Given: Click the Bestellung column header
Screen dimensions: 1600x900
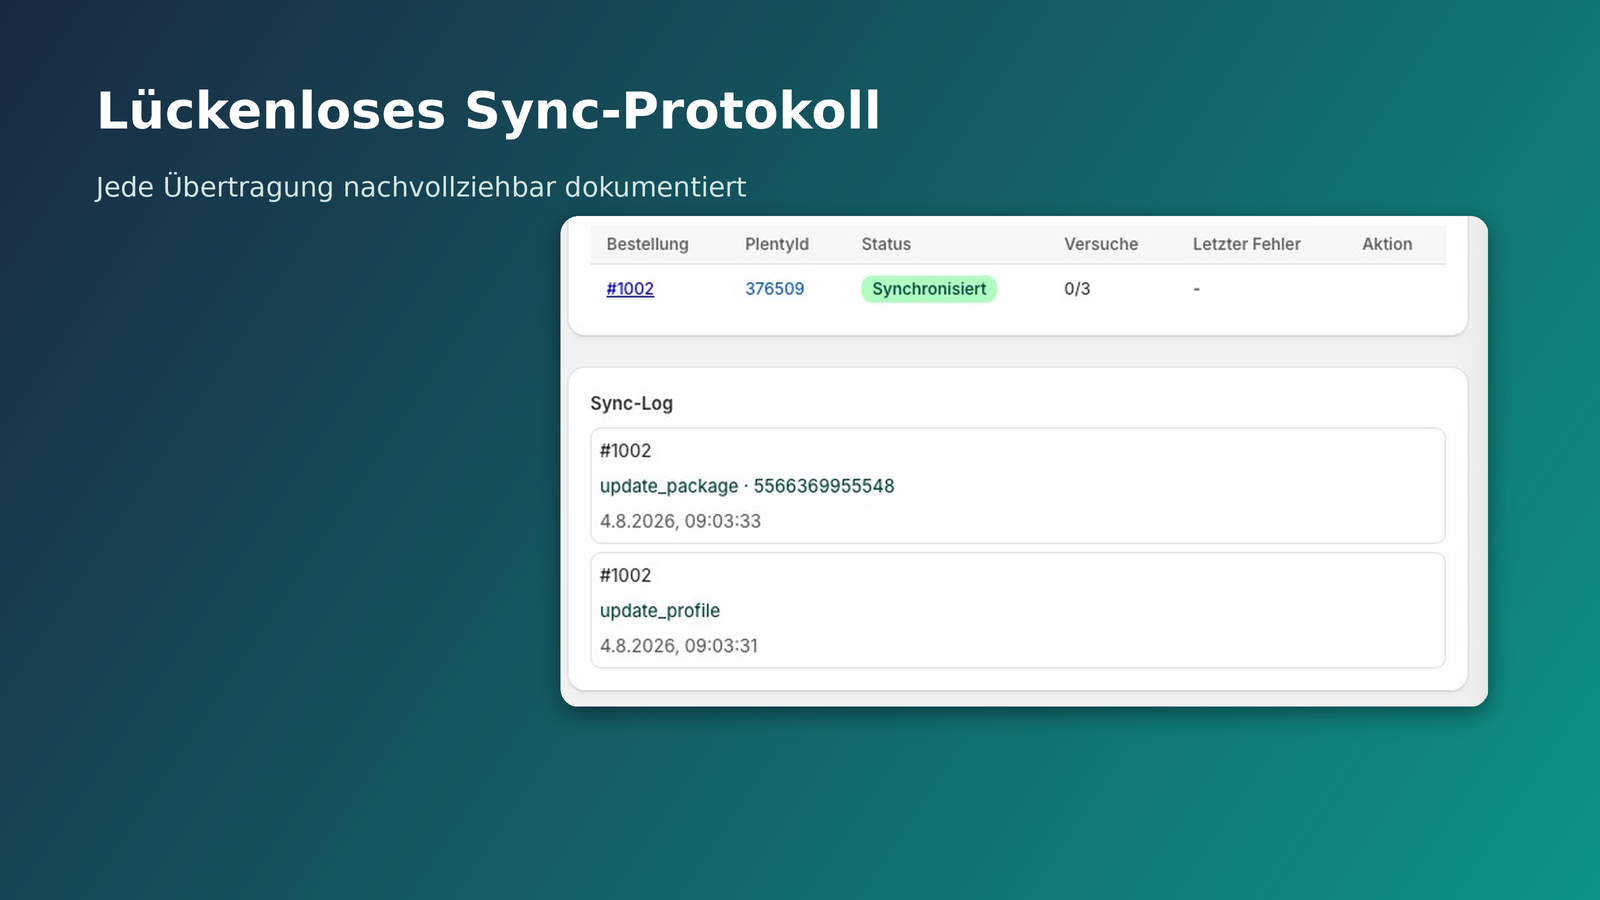Looking at the screenshot, I should (x=647, y=244).
